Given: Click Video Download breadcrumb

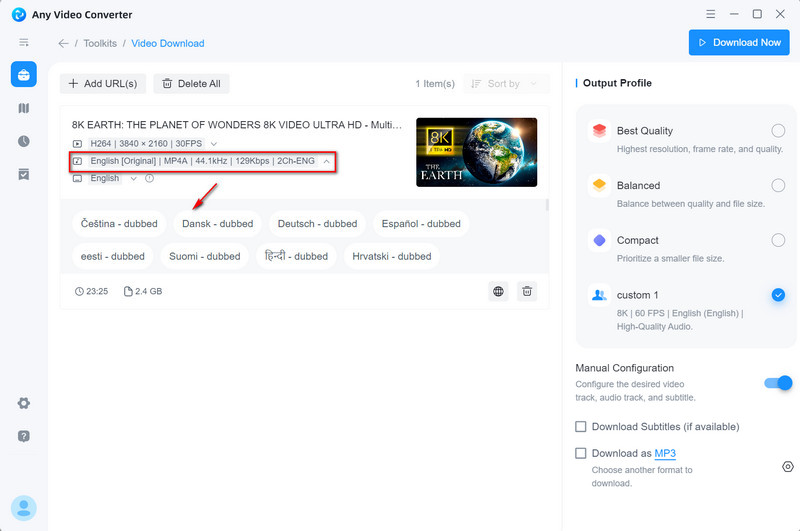Looking at the screenshot, I should [168, 43].
